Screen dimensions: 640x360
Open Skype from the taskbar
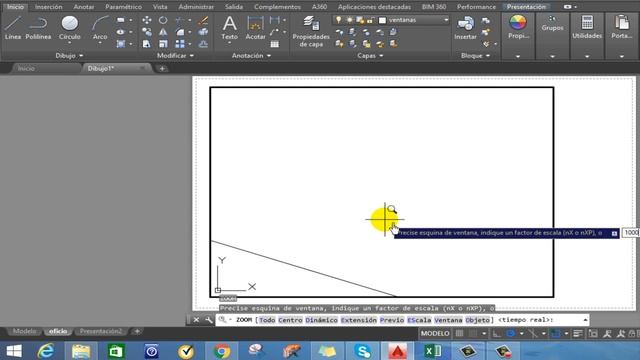[362, 351]
